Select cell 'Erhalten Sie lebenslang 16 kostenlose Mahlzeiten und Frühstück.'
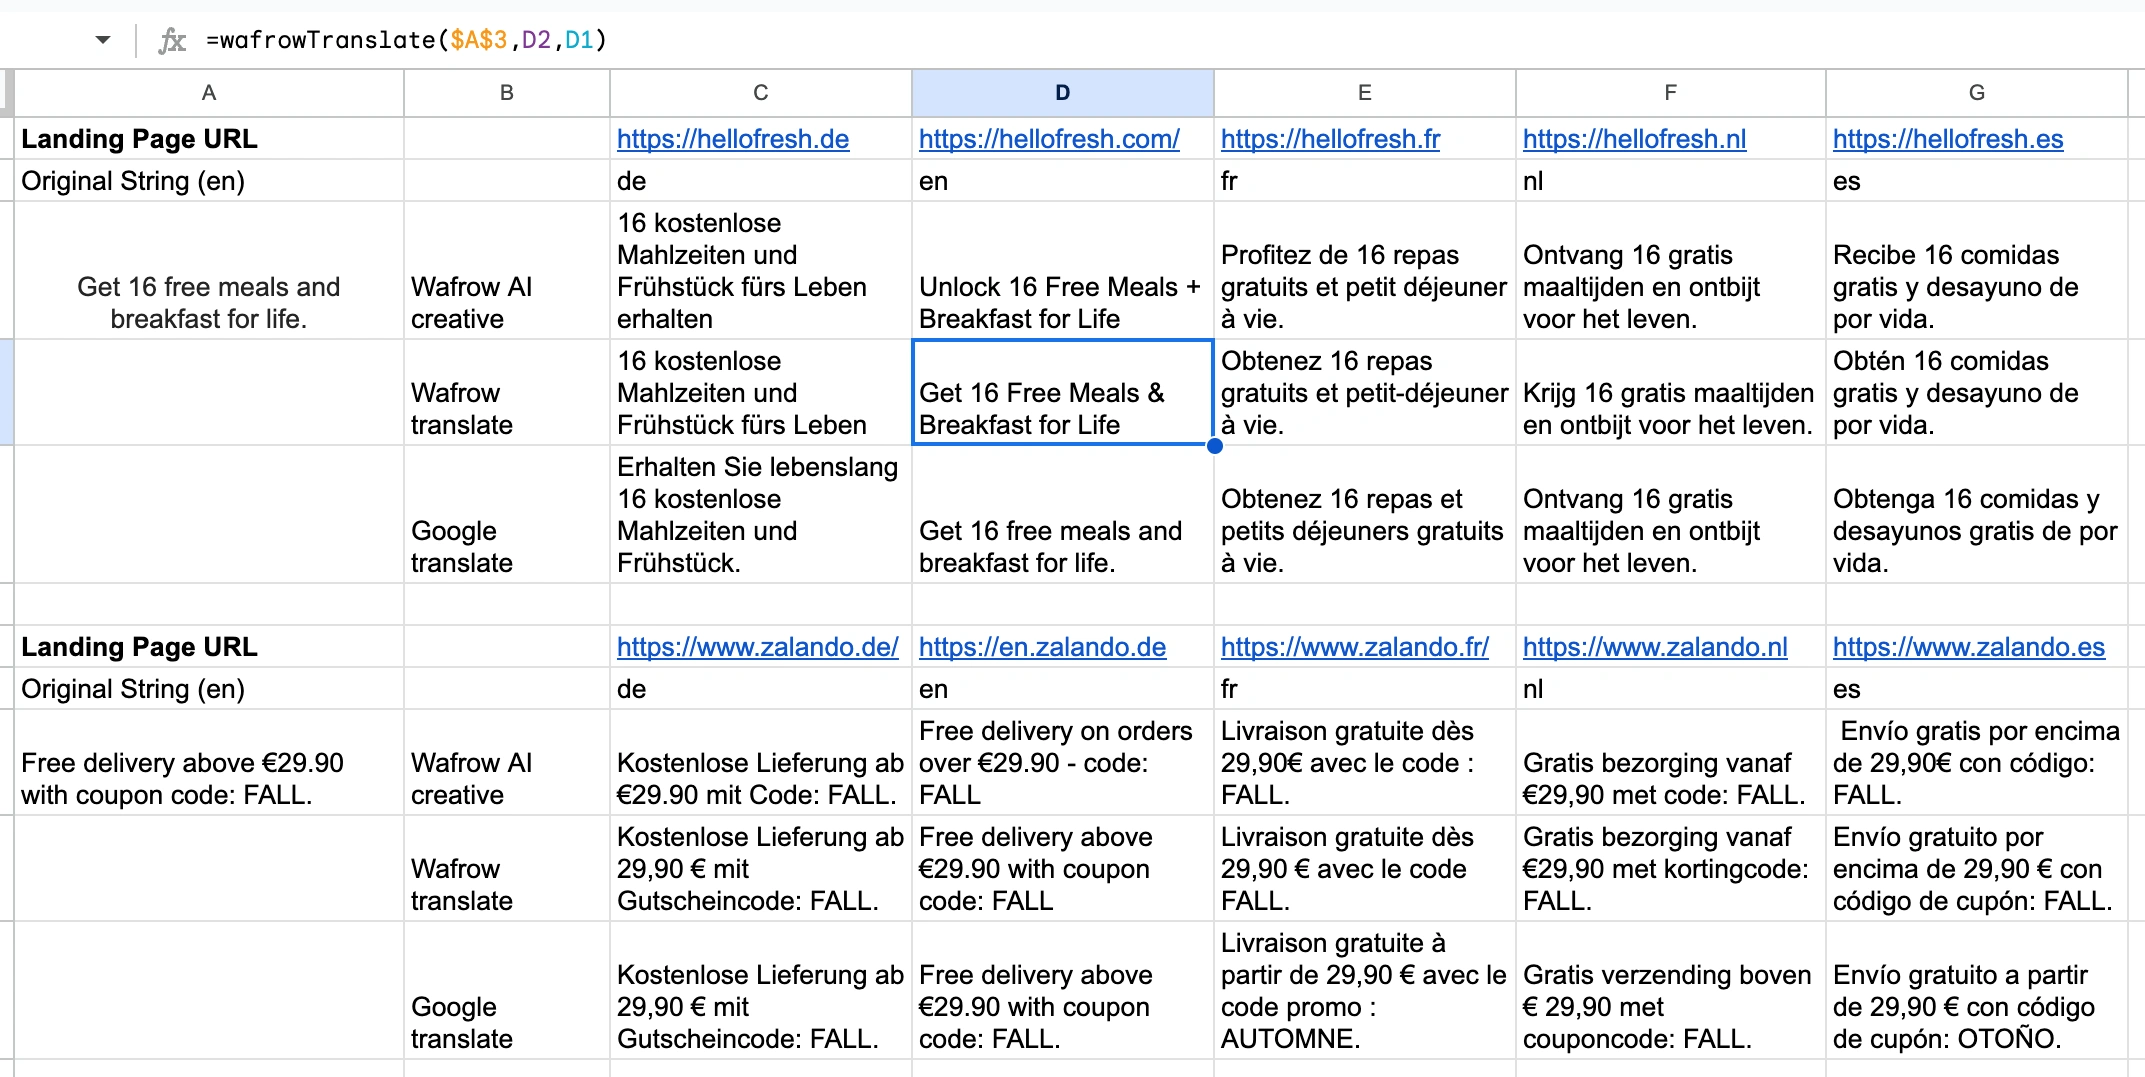The image size is (2145, 1077). (x=761, y=514)
